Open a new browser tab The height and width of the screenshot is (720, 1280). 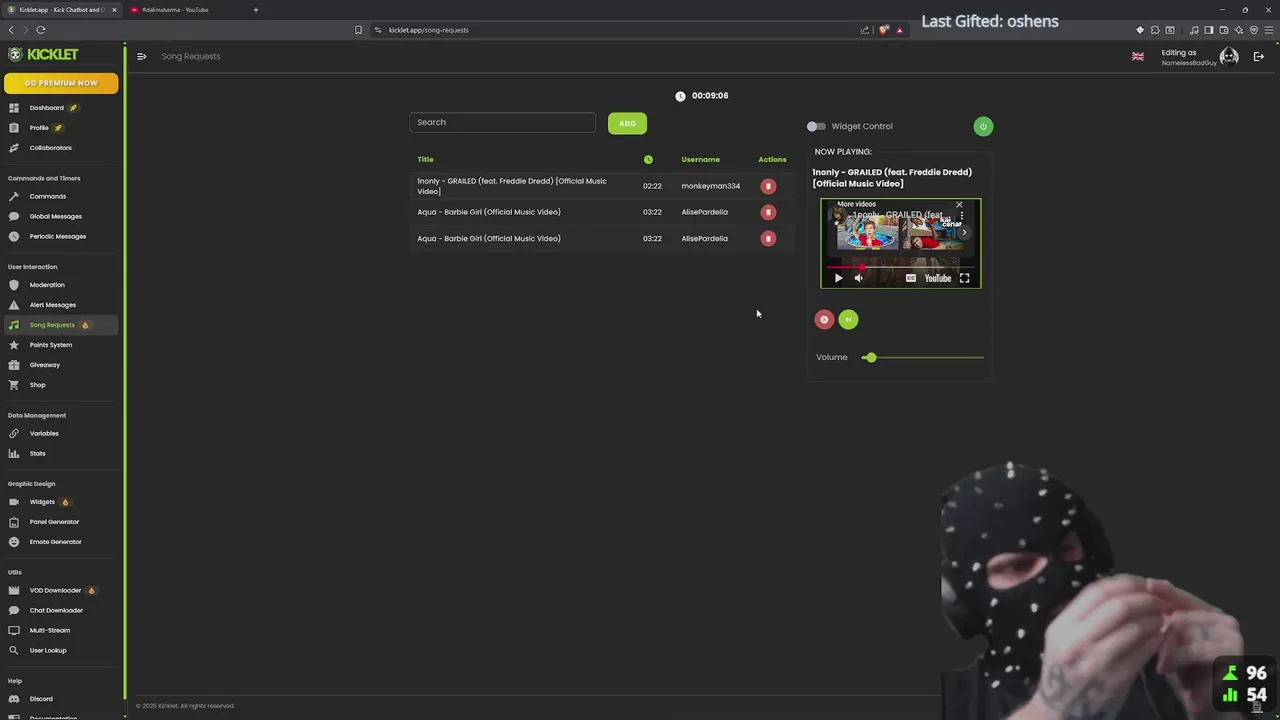coord(255,10)
